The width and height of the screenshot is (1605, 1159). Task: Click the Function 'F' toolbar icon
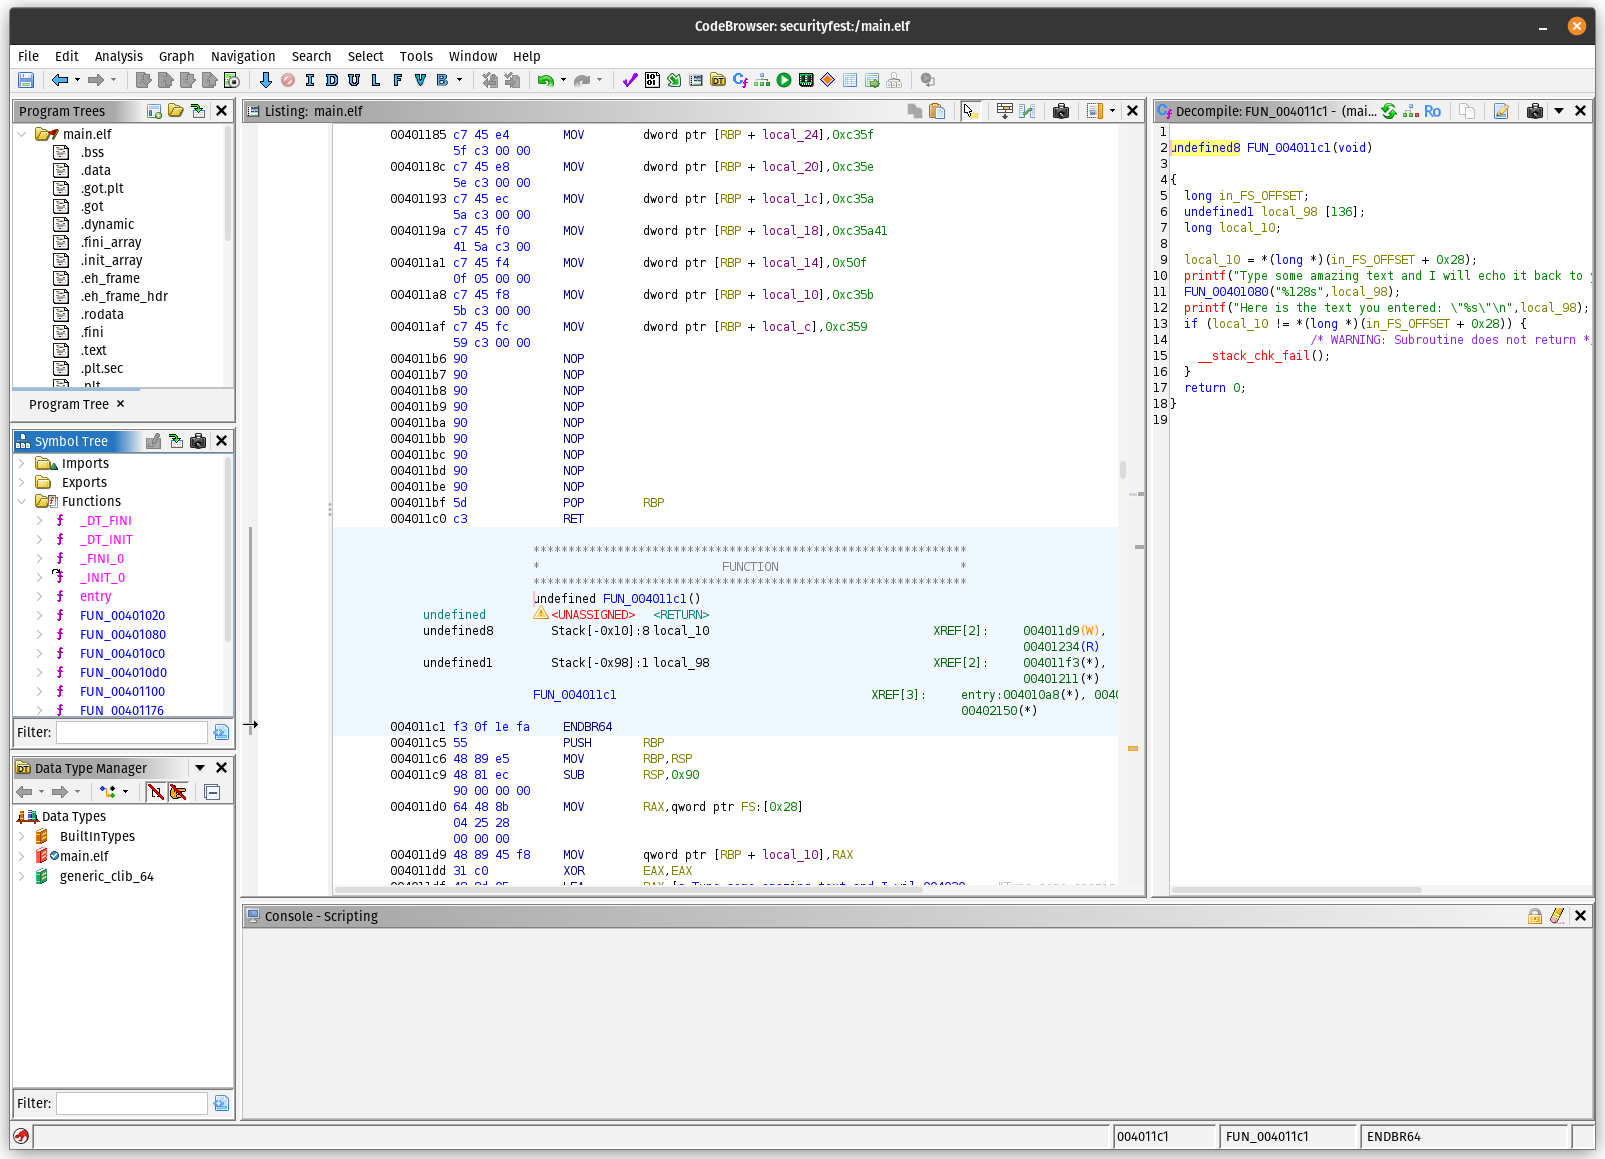pyautogui.click(x=398, y=80)
